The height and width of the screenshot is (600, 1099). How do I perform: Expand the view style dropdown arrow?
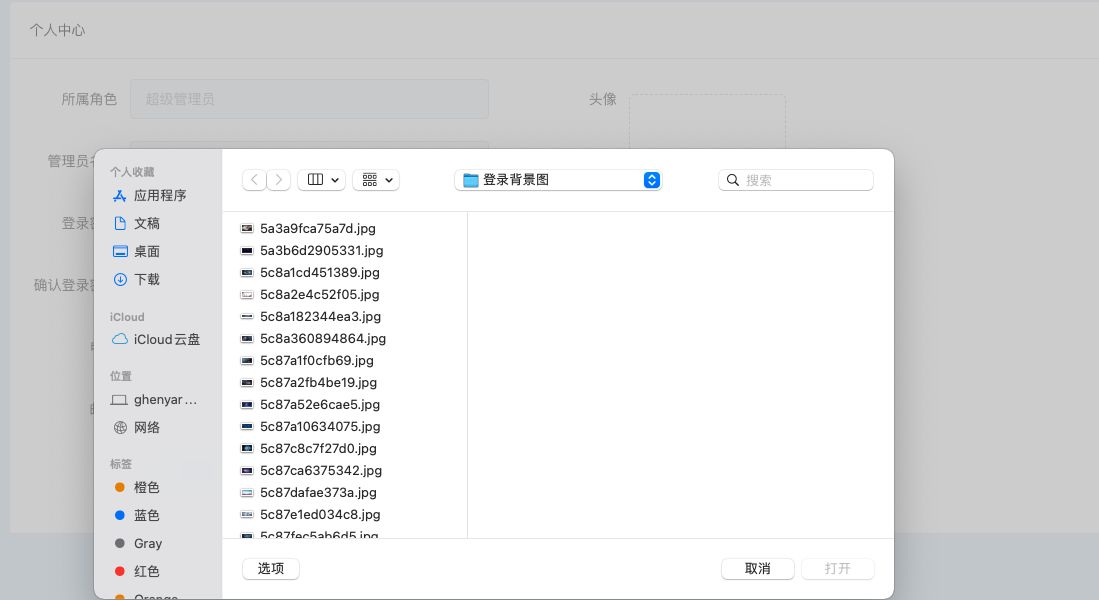point(335,180)
